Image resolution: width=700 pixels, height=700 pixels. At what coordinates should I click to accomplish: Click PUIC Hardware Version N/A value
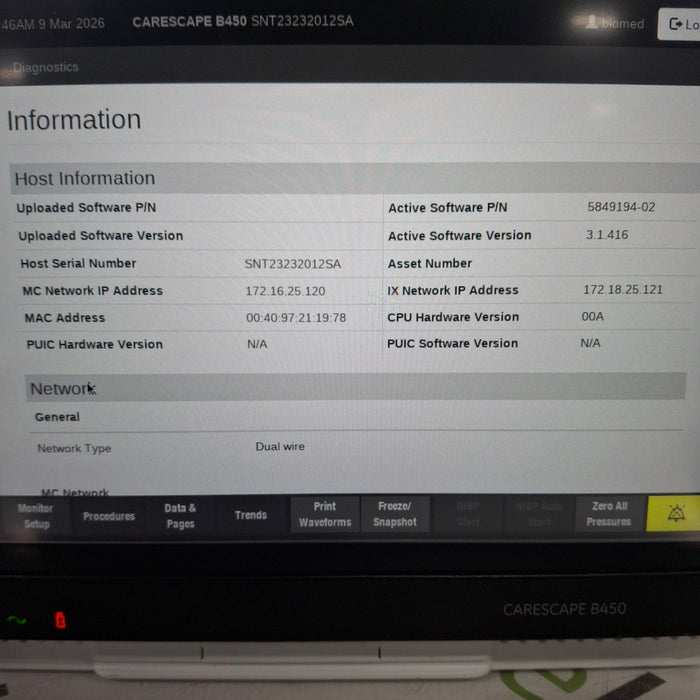click(257, 344)
